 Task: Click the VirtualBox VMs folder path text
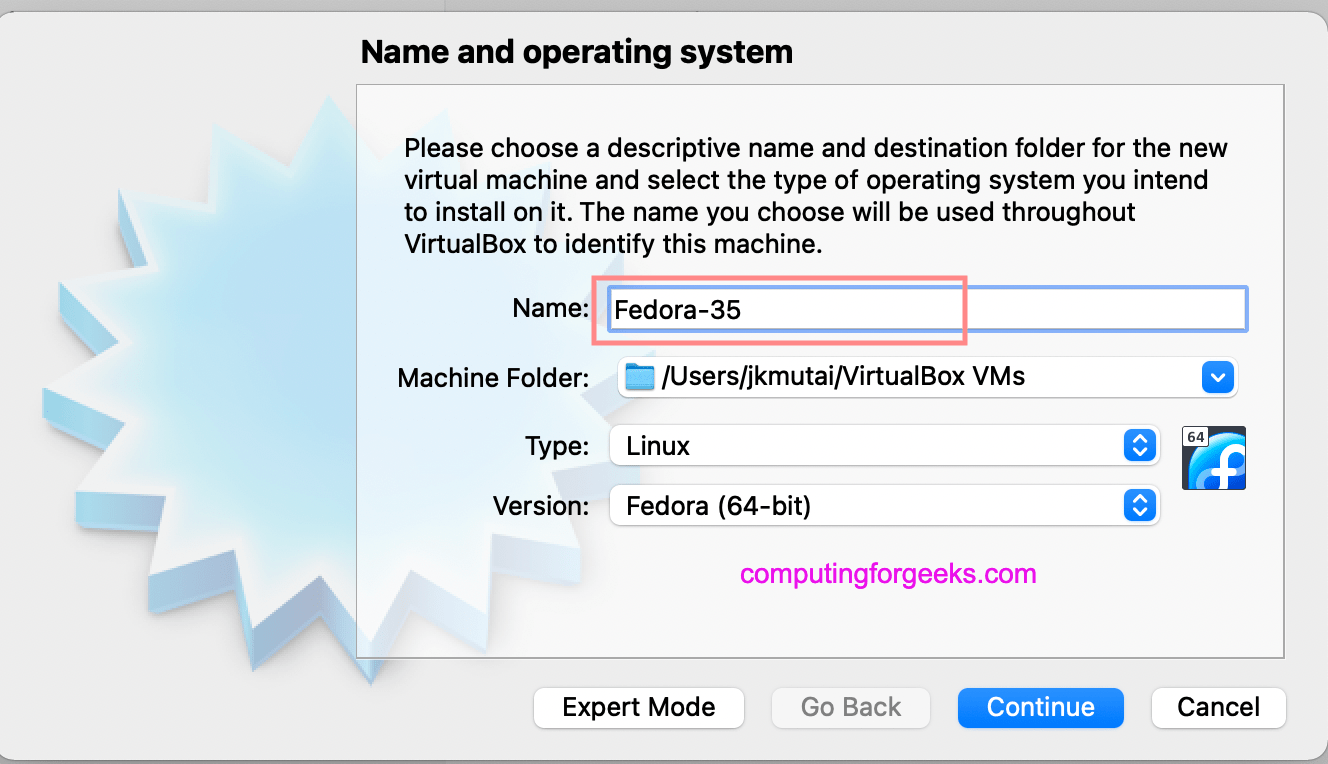pyautogui.click(x=840, y=377)
